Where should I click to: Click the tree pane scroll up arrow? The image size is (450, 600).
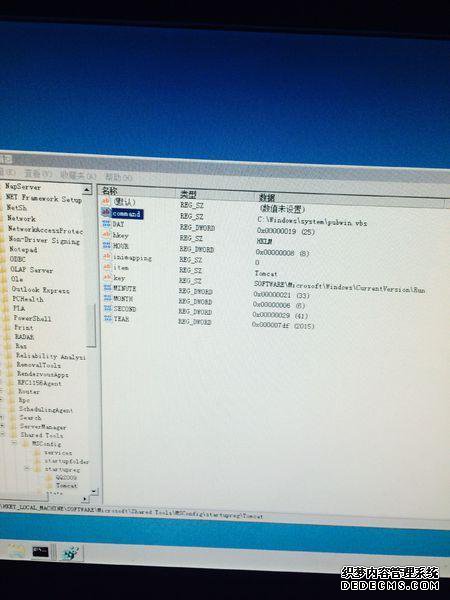point(87,189)
